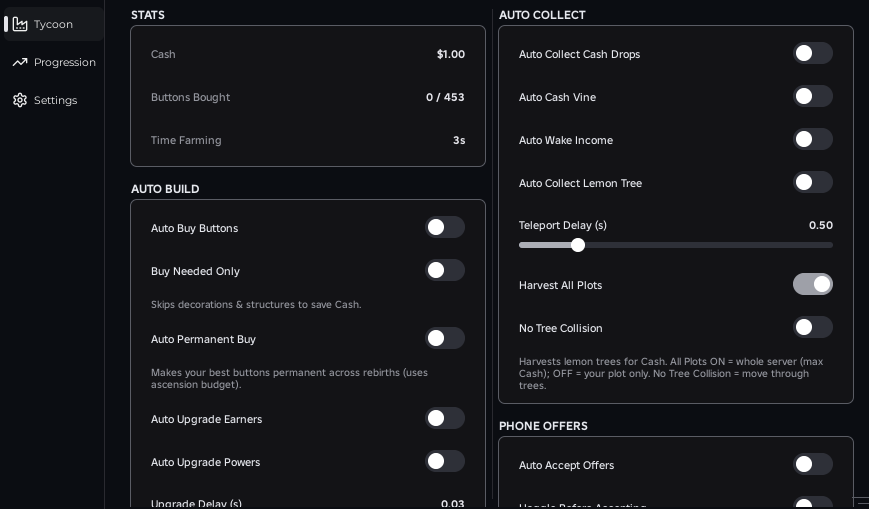
Task: Click the Progression trend arrow icon
Action: (20, 62)
